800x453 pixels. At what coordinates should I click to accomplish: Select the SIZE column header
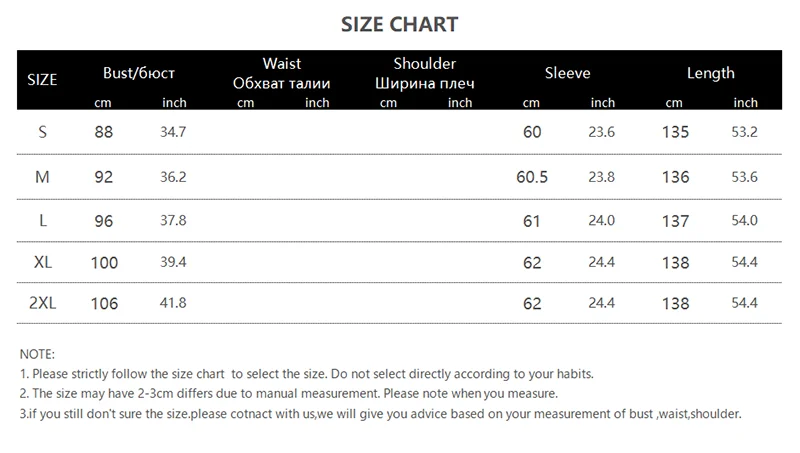[x=42, y=79]
